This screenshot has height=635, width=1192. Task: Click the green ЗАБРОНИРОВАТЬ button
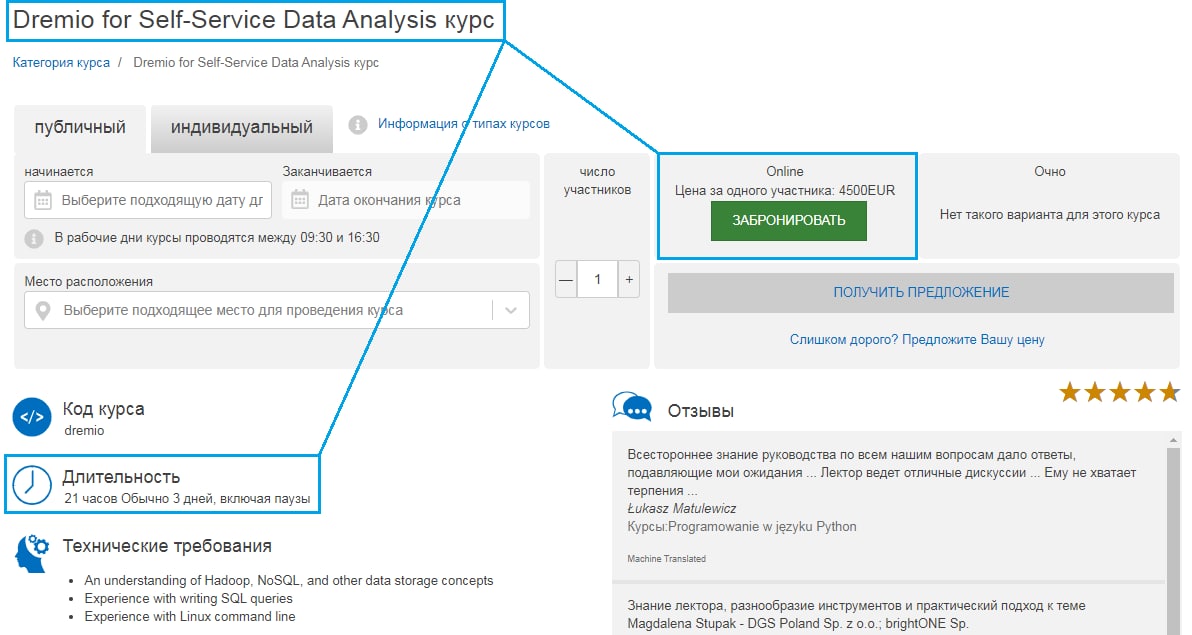(788, 221)
